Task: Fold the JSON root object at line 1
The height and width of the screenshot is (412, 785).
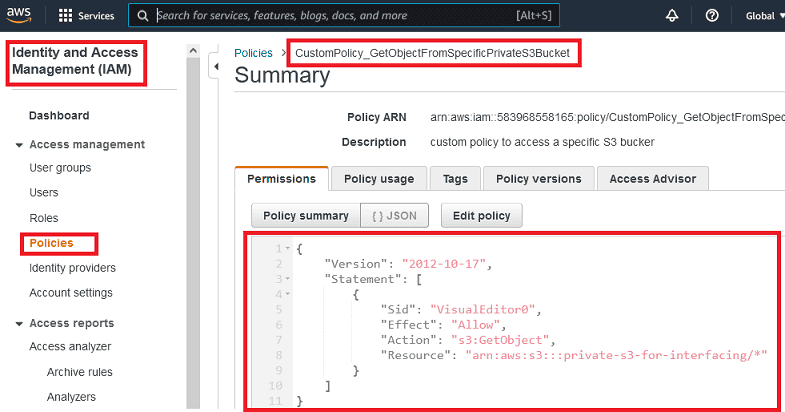Action: (289, 248)
